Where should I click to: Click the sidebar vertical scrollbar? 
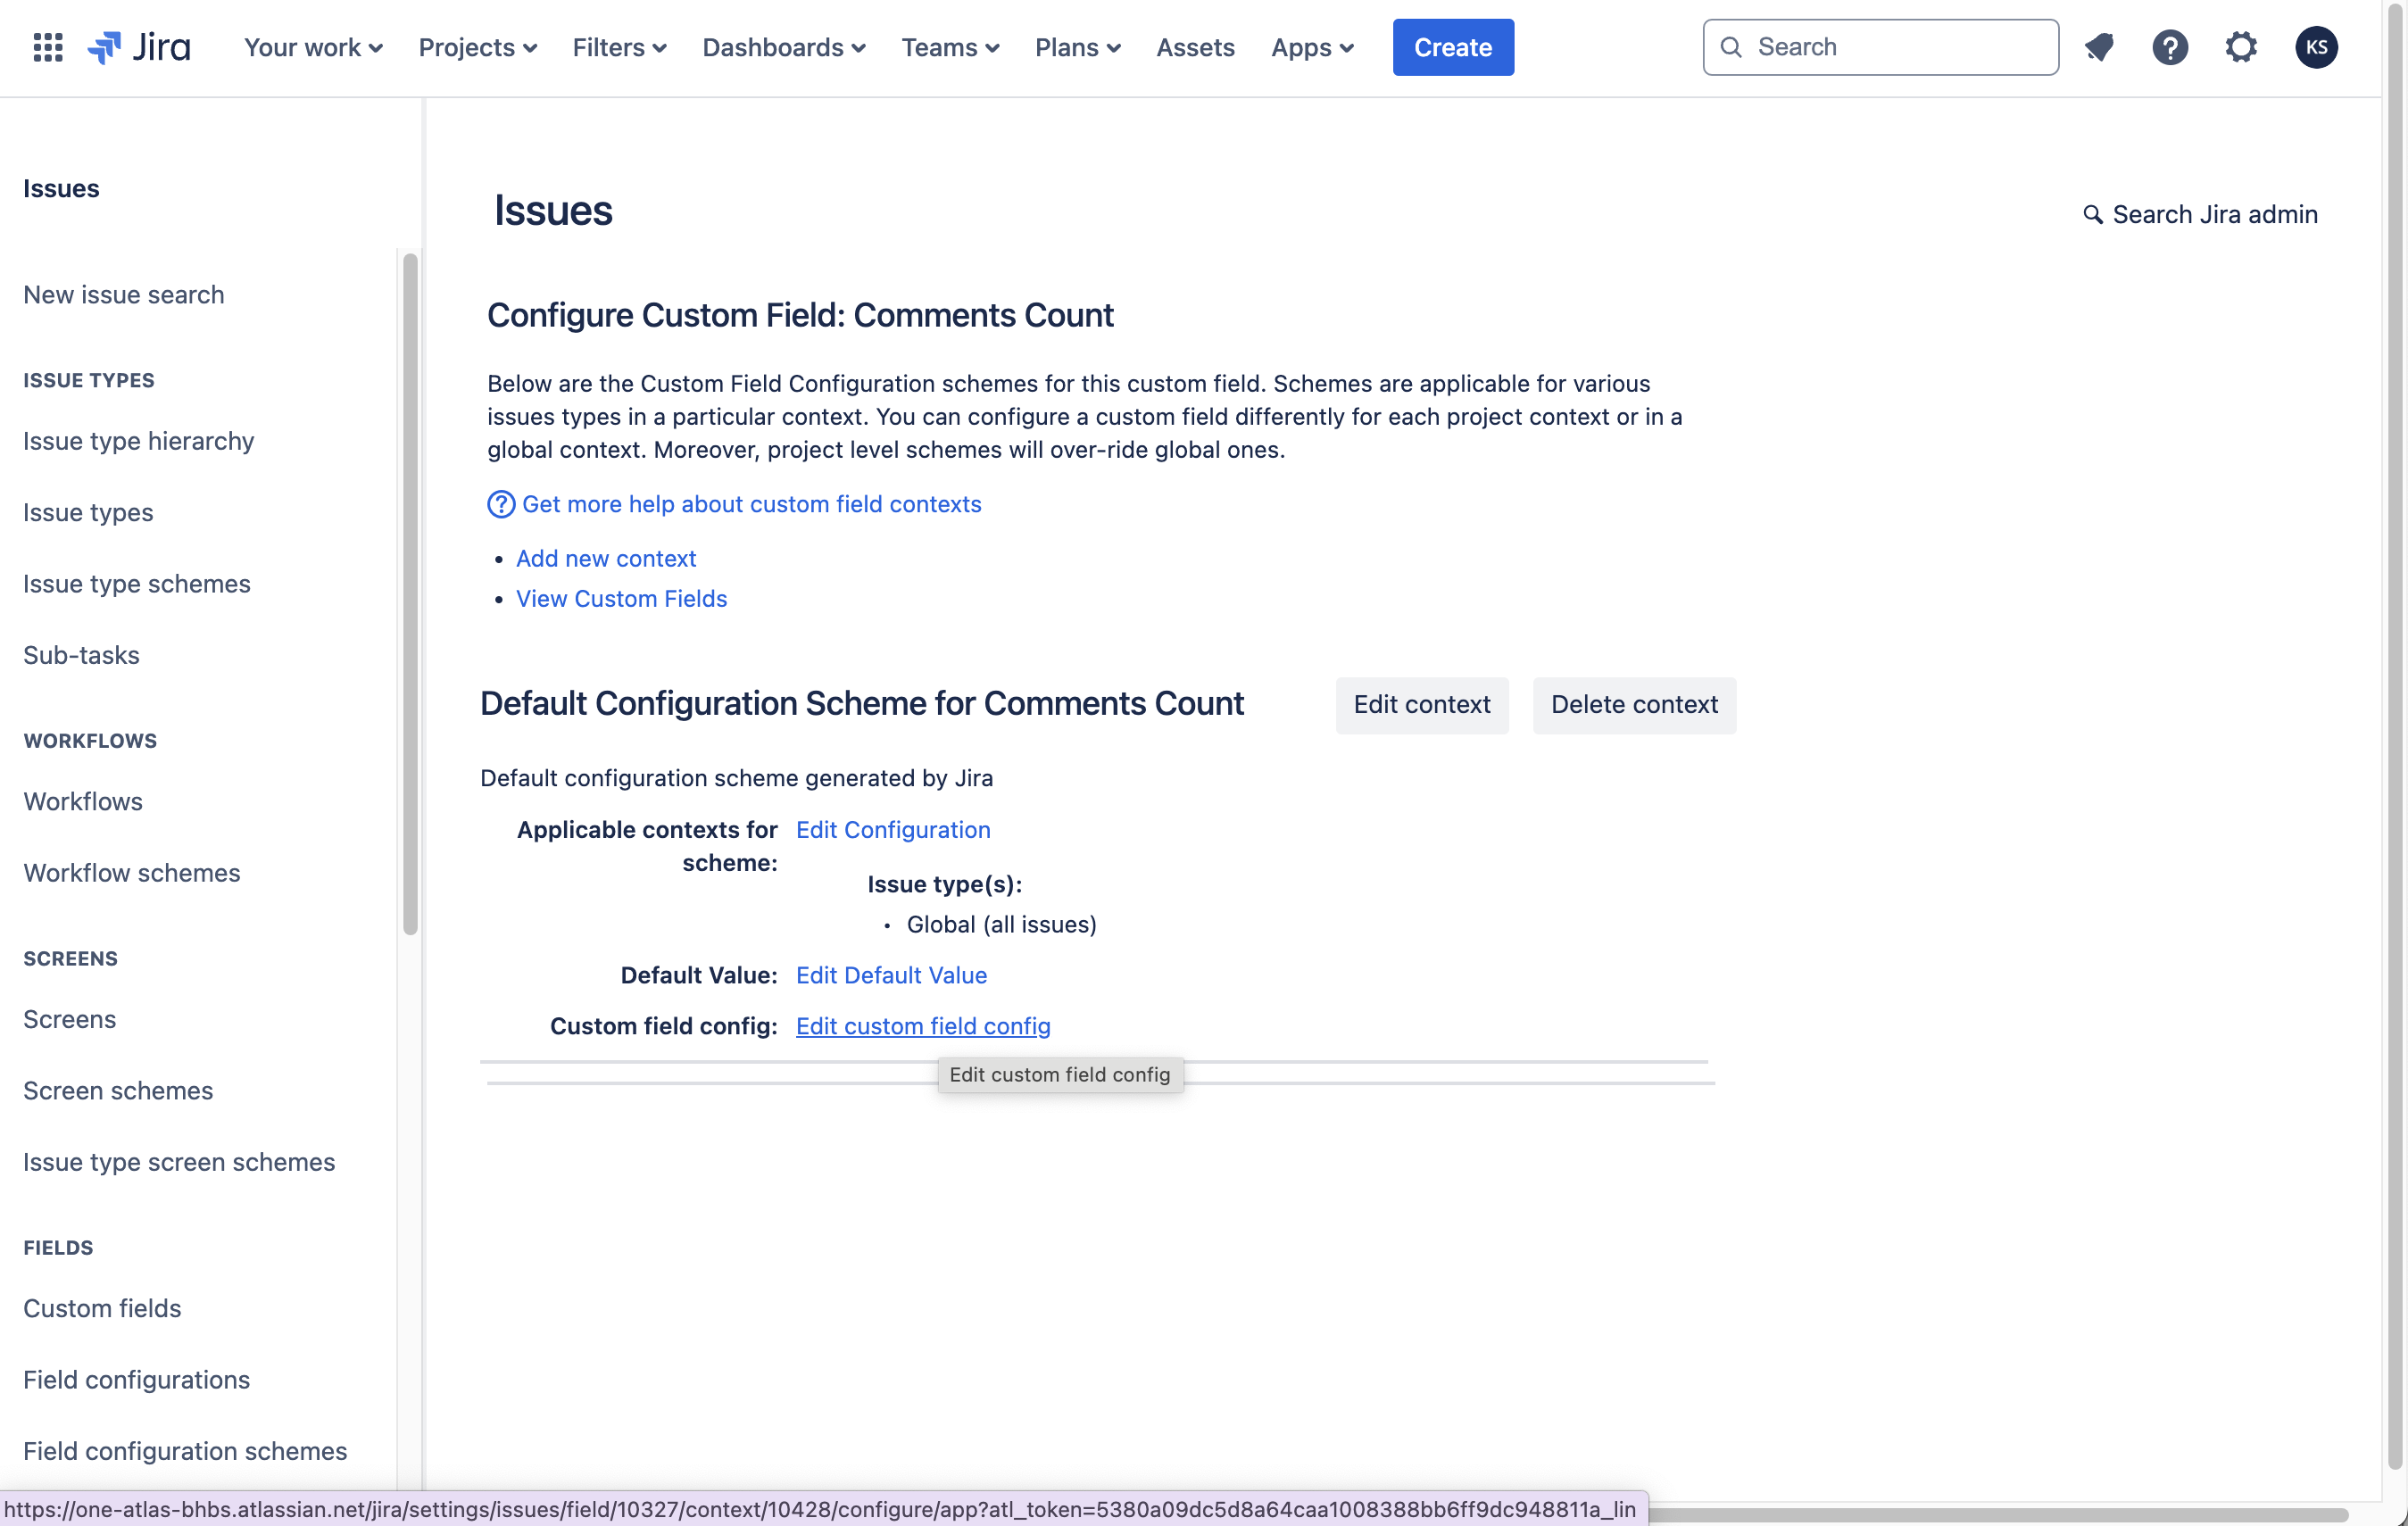[x=410, y=594]
